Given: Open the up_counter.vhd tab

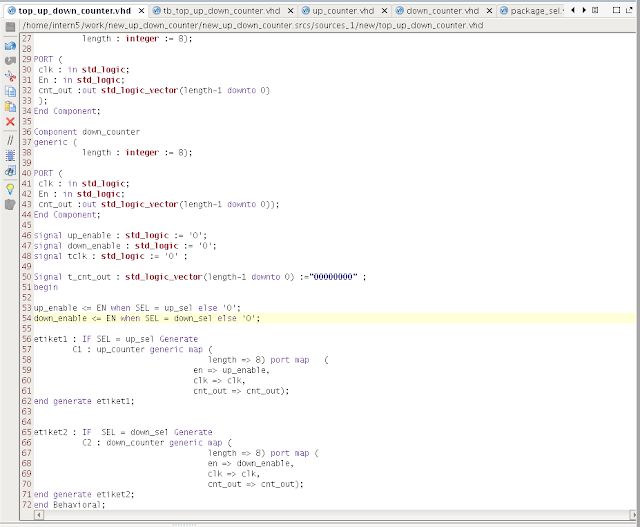Looking at the screenshot, I should (343, 11).
